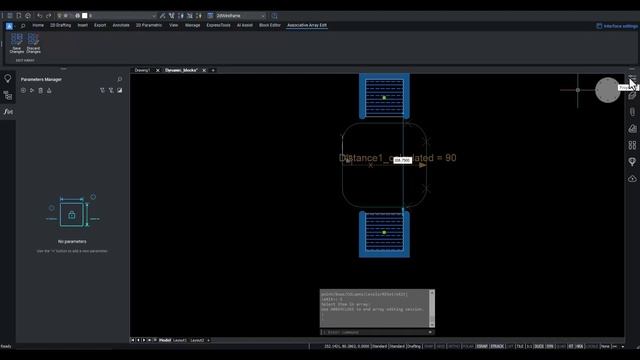Toggle DYN in the status bar
Screen dimensions: 640x360
click(550, 346)
